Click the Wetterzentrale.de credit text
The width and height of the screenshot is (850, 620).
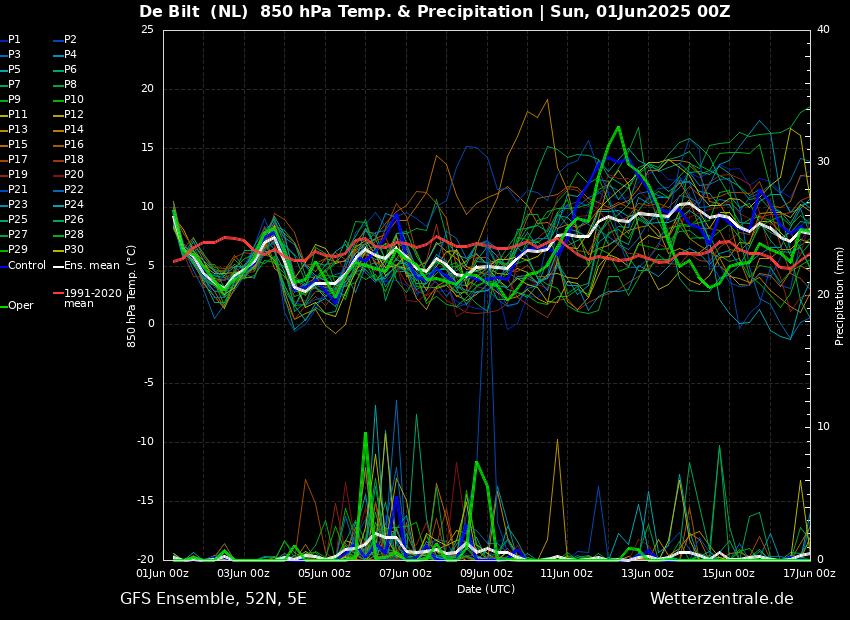pos(722,599)
